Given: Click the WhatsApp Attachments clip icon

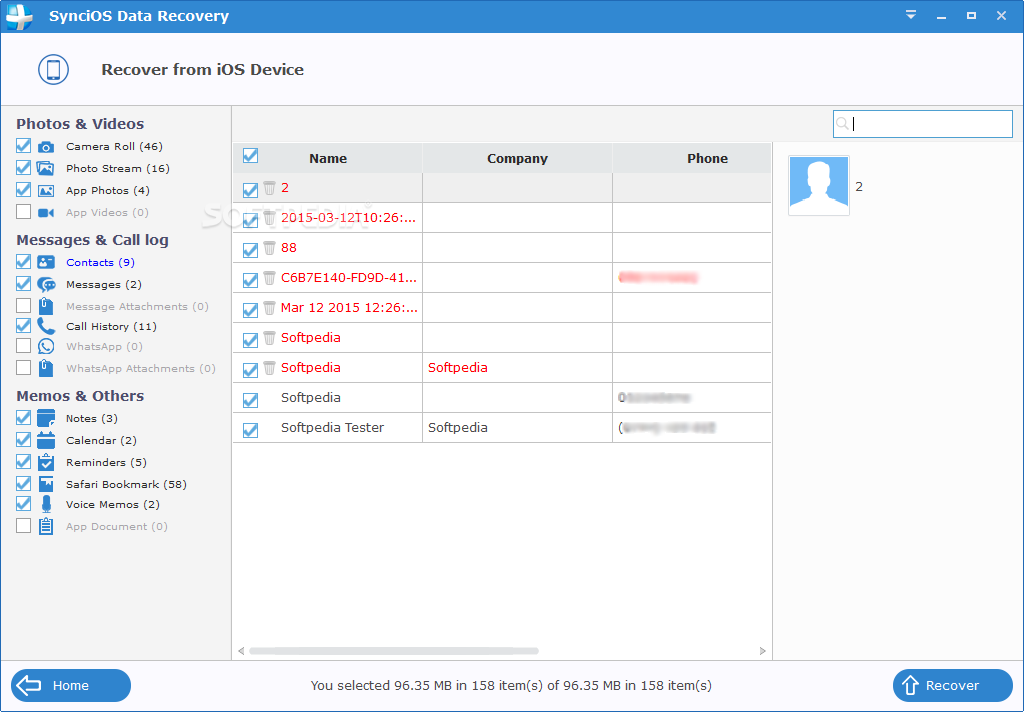Looking at the screenshot, I should 46,368.
